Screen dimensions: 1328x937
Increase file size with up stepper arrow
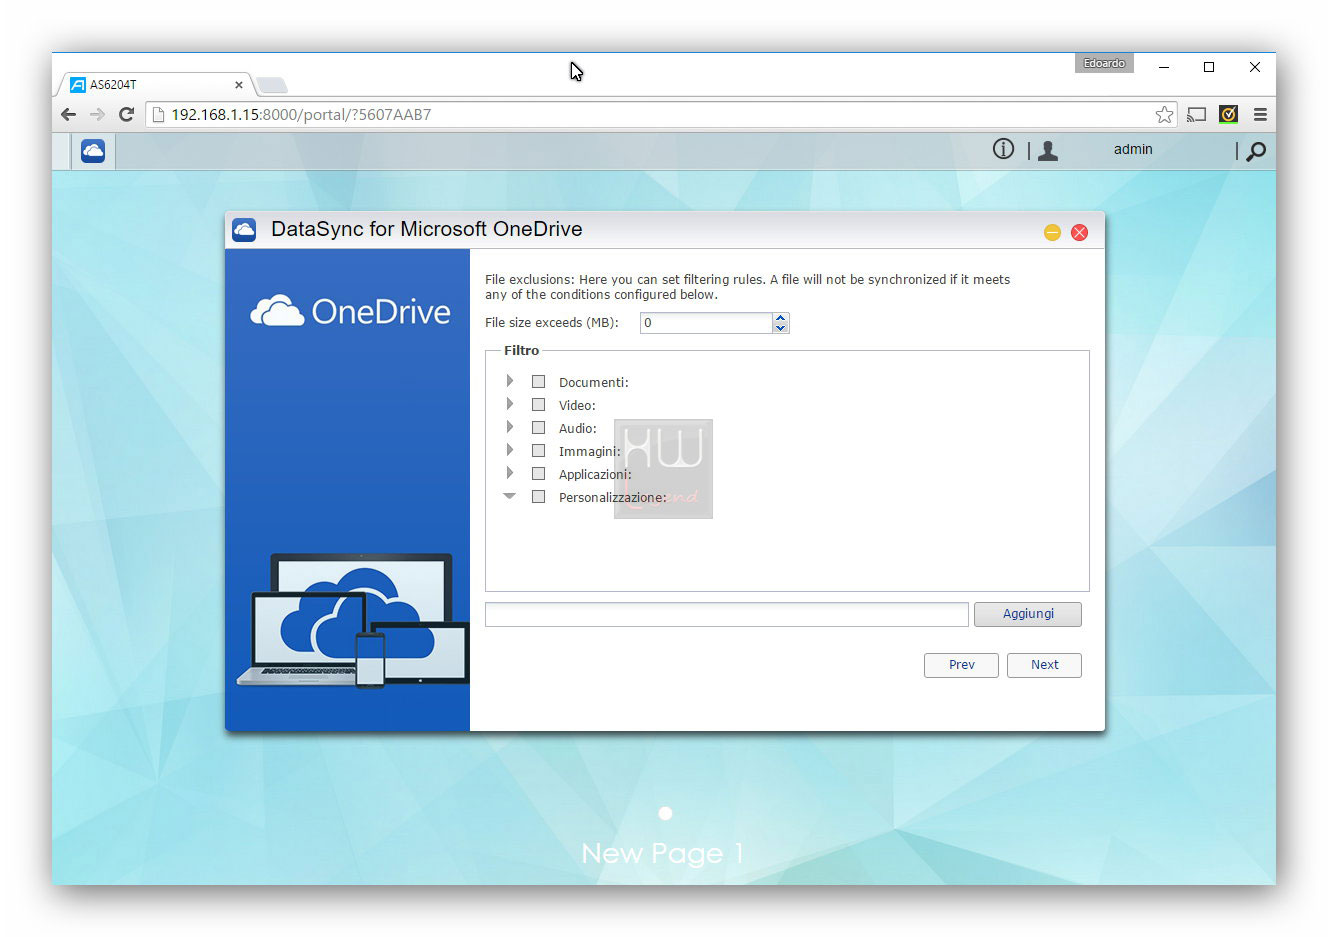[x=781, y=318]
